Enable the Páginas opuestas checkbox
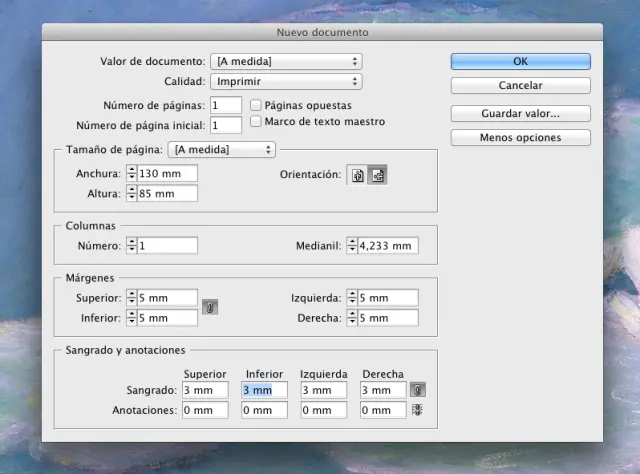640x474 pixels. pyautogui.click(x=256, y=105)
